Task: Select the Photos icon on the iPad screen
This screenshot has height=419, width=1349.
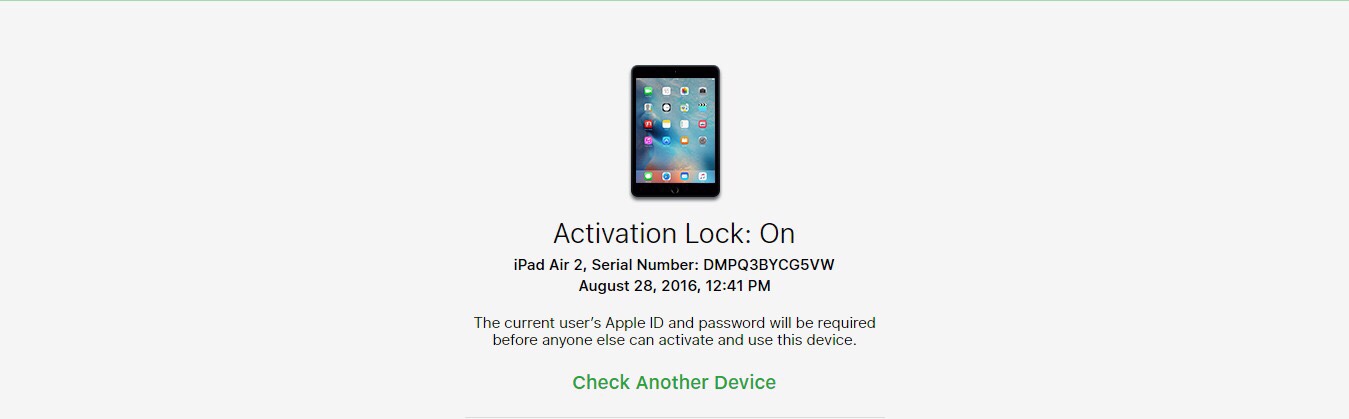Action: tap(685, 91)
